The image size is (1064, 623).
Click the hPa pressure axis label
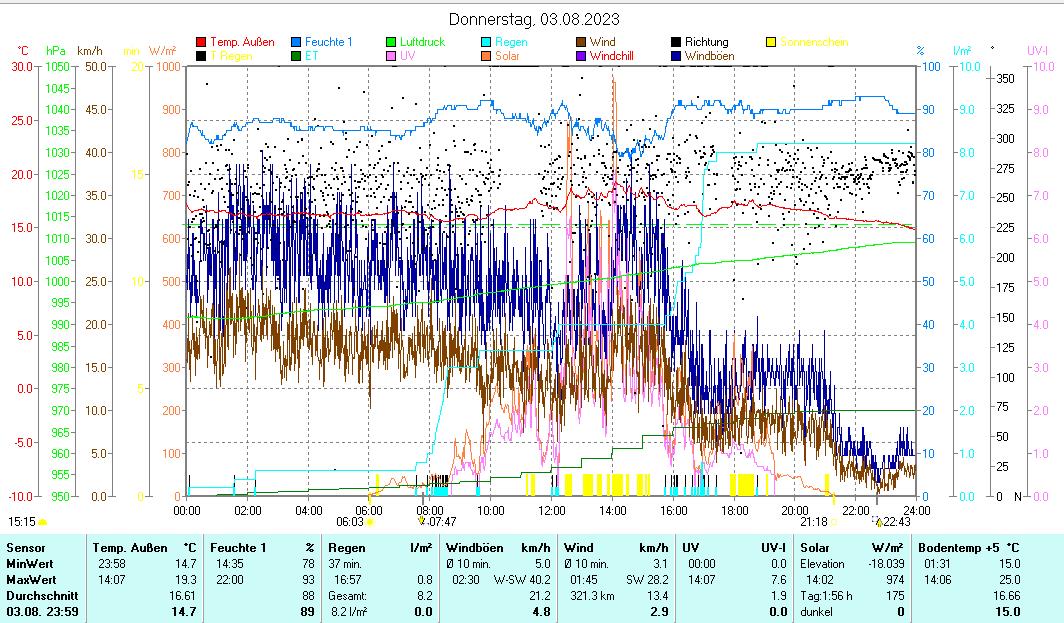pyautogui.click(x=55, y=50)
